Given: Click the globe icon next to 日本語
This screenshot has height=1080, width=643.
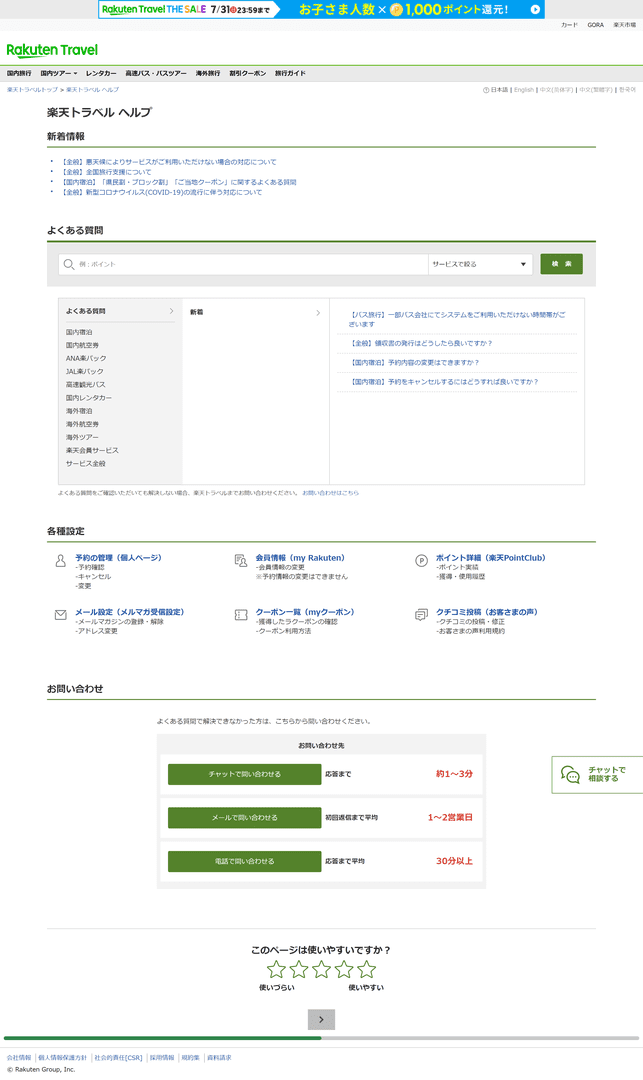Looking at the screenshot, I should 486,90.
